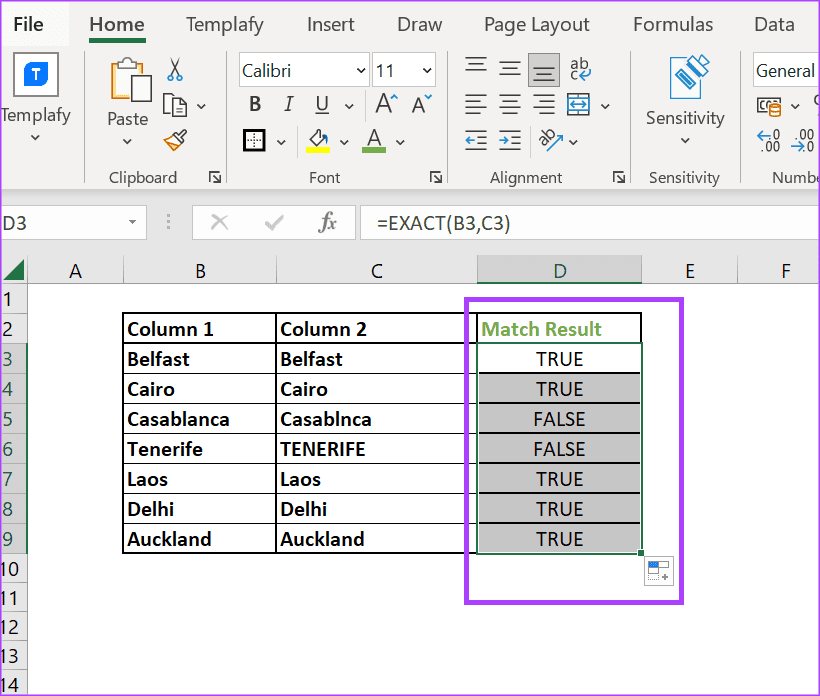
Task: Cancel formula entry with X
Action: (x=219, y=223)
